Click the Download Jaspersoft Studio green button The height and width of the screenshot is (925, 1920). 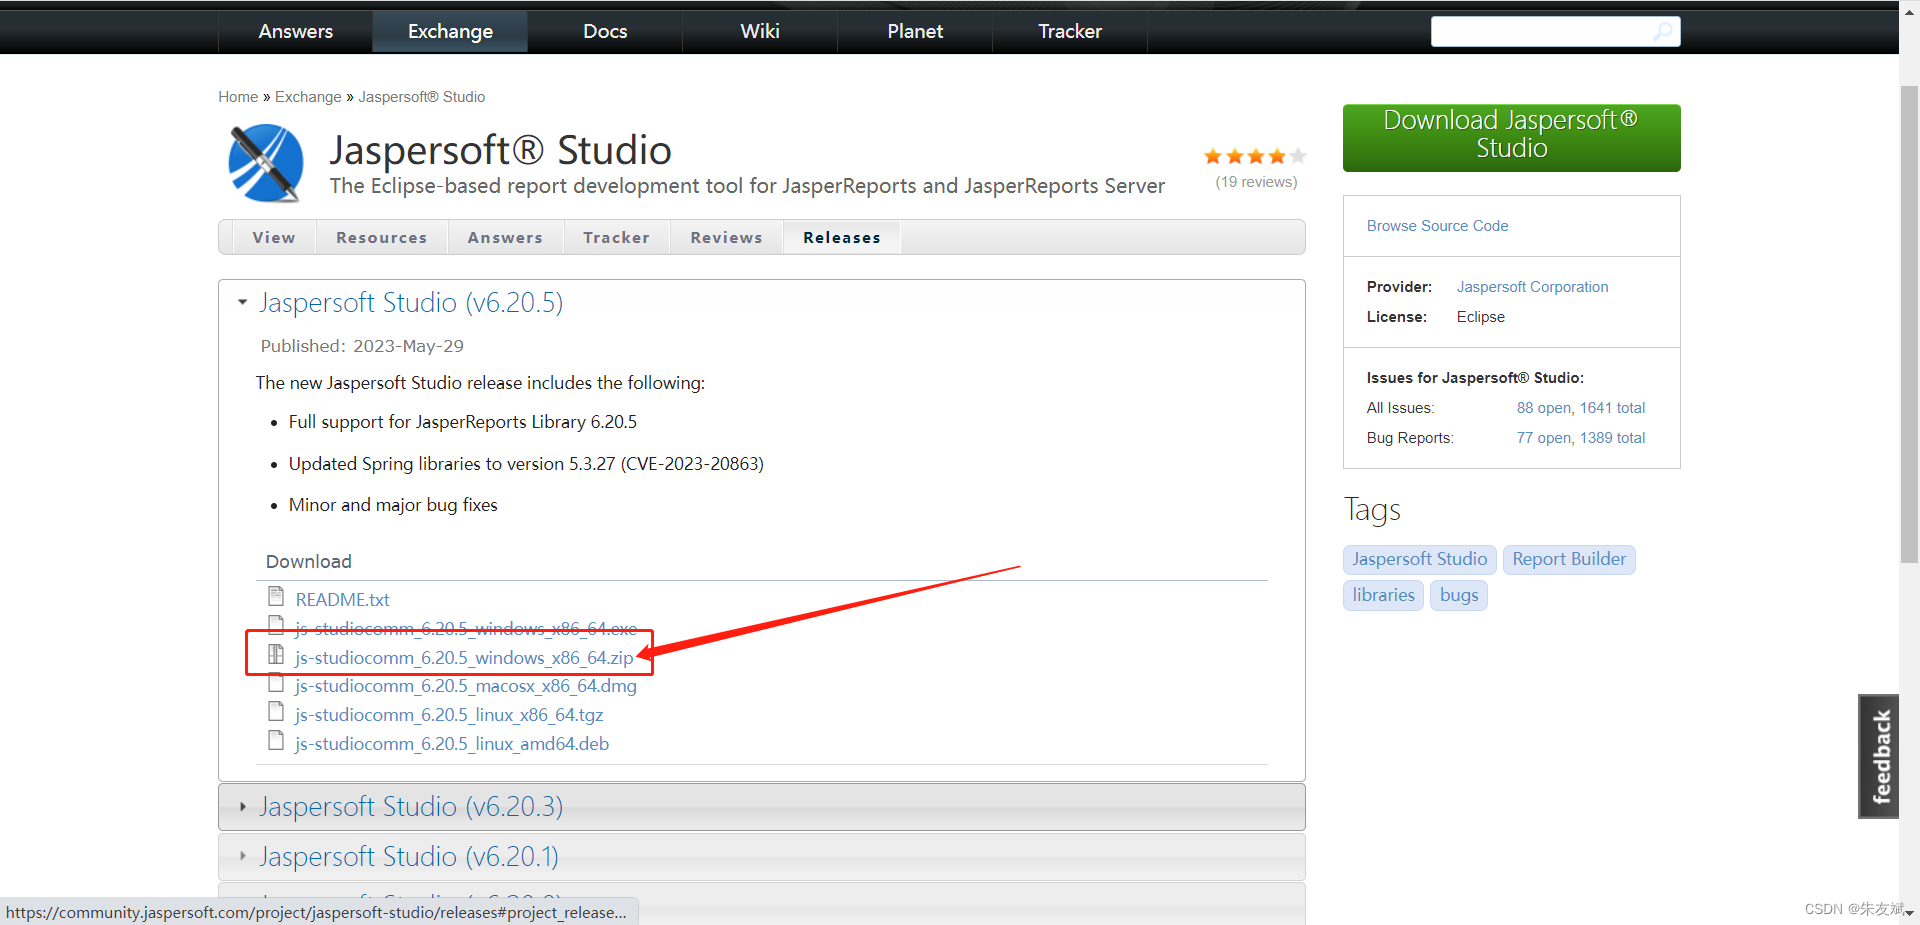point(1511,138)
